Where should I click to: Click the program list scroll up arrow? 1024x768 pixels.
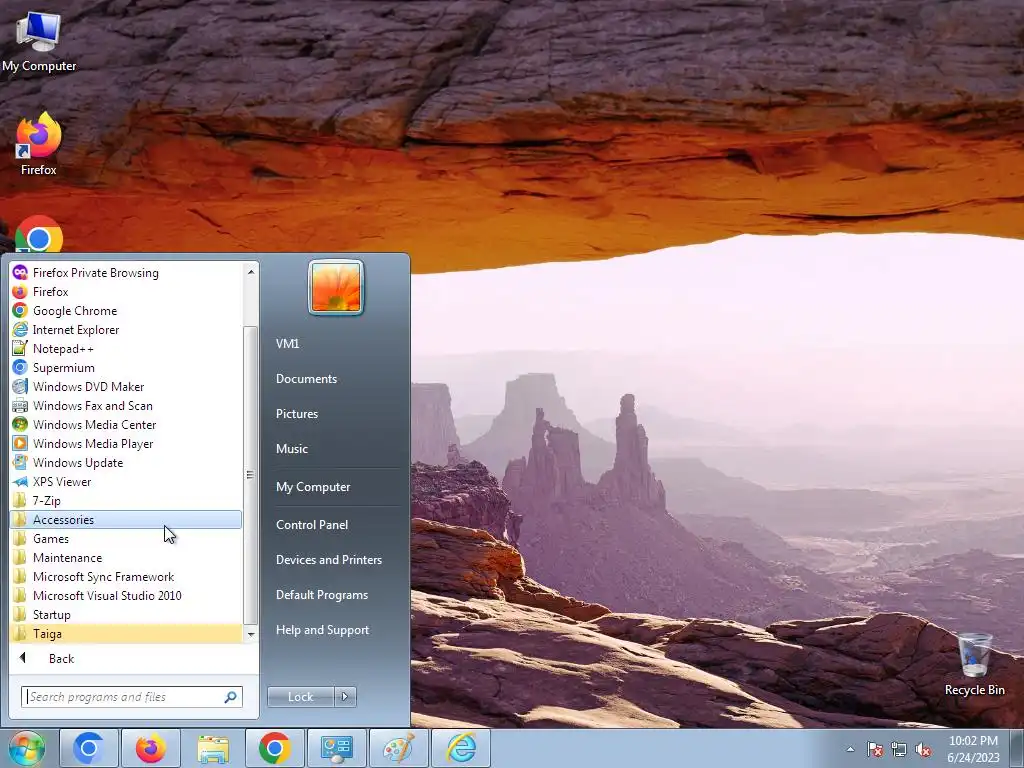click(x=250, y=271)
